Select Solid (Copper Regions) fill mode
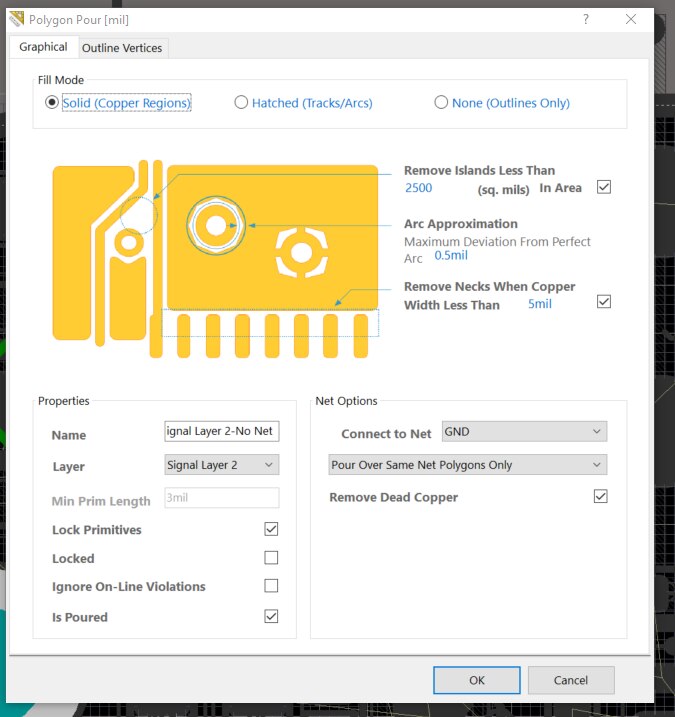The image size is (675, 717). coord(53,102)
